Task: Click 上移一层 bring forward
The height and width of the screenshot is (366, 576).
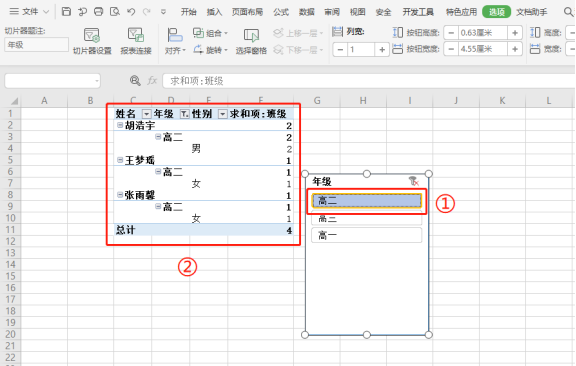Action: pyautogui.click(x=298, y=33)
